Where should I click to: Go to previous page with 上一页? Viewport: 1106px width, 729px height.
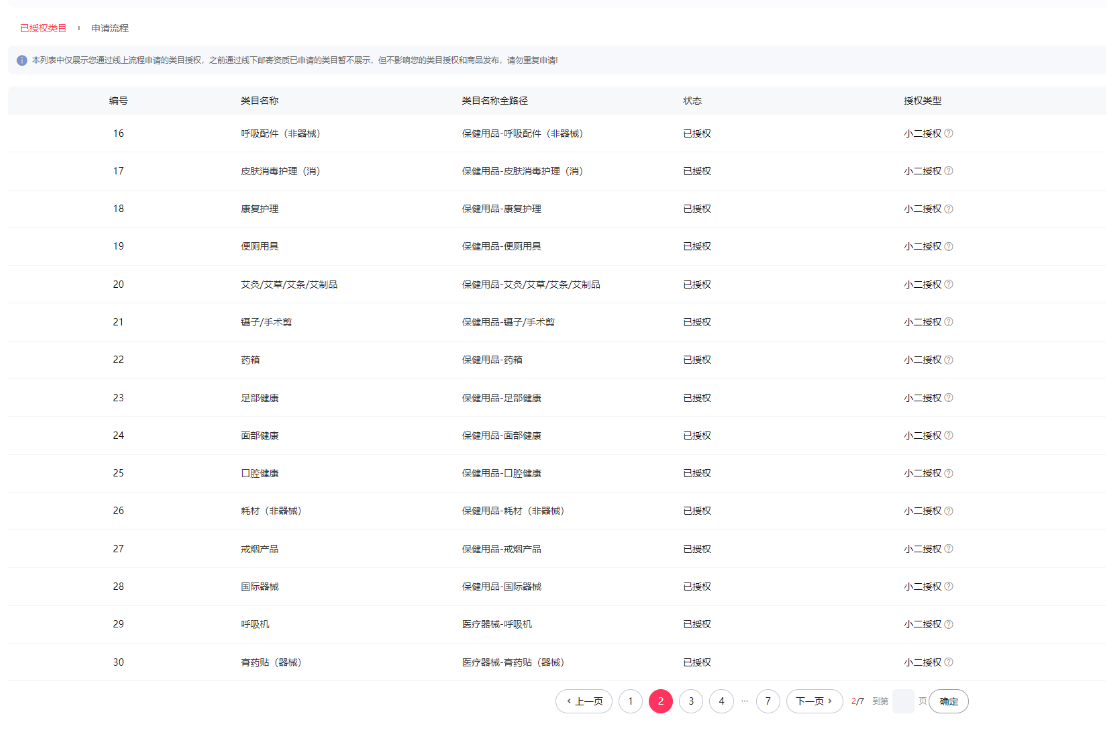(x=584, y=702)
